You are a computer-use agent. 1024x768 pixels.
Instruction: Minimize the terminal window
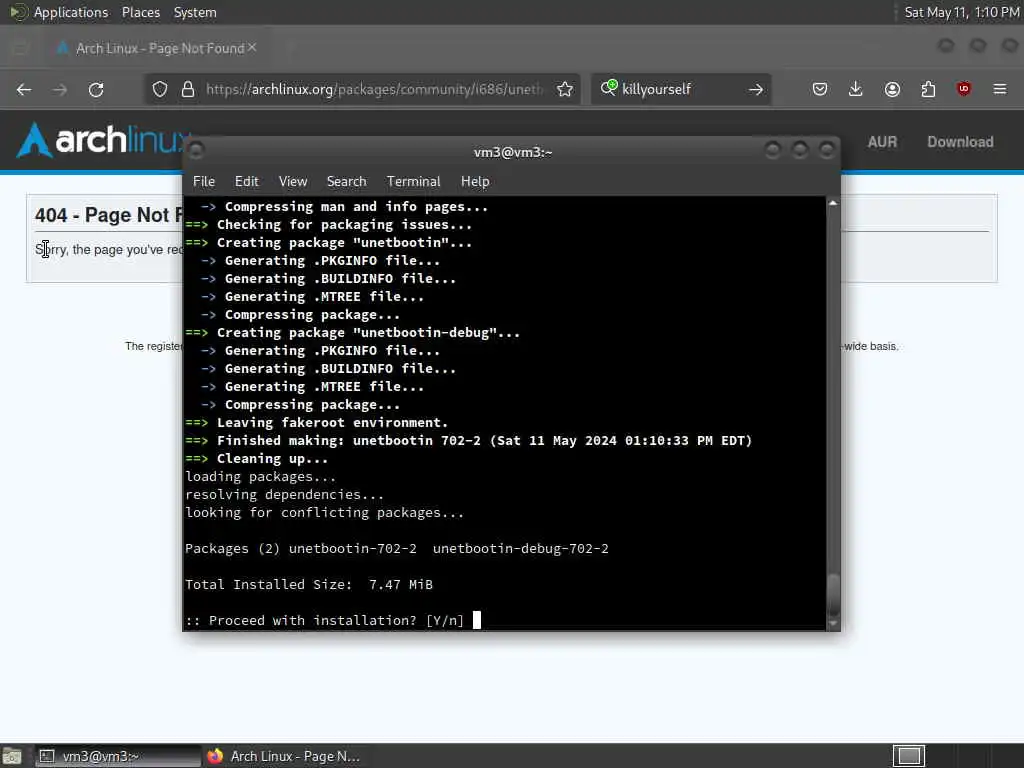(773, 151)
